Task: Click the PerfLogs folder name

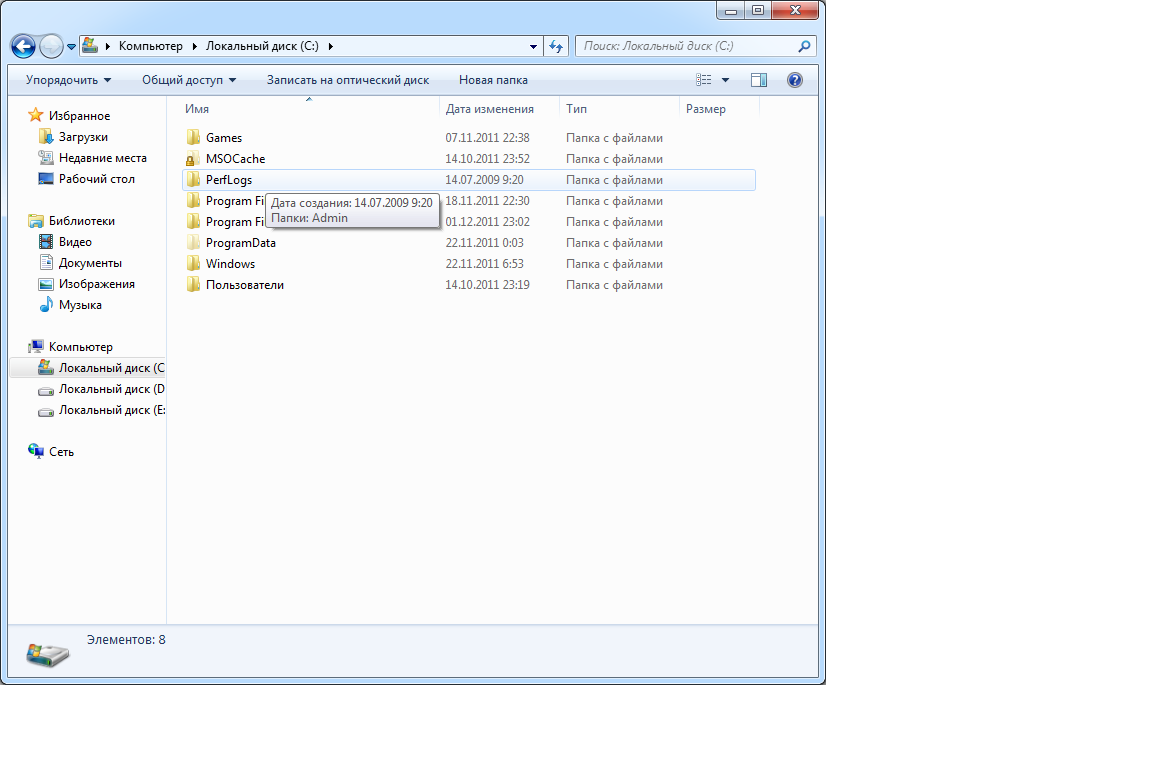Action: [229, 180]
